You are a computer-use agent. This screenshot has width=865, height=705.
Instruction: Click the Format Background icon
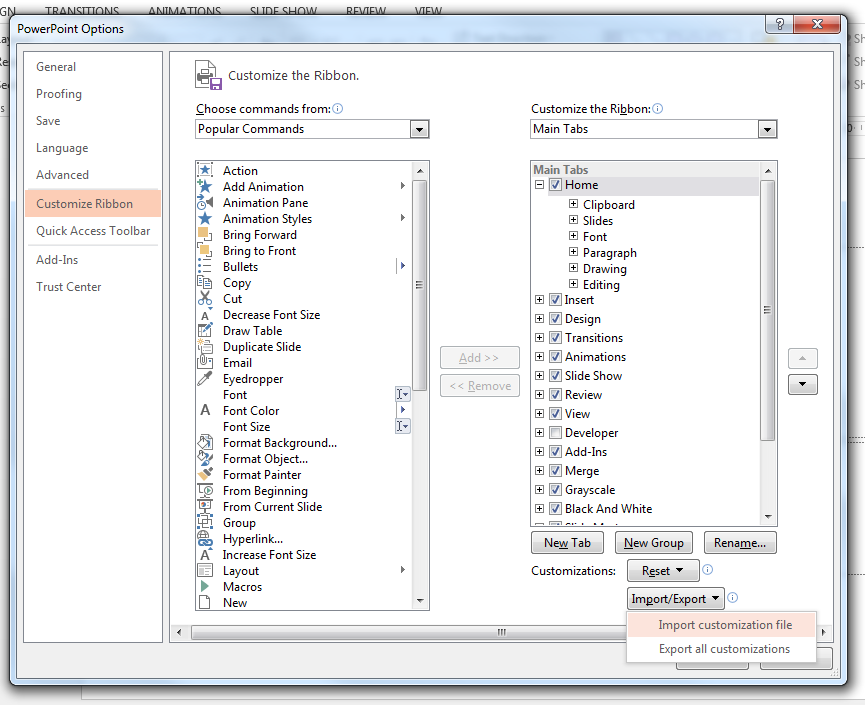click(205, 442)
